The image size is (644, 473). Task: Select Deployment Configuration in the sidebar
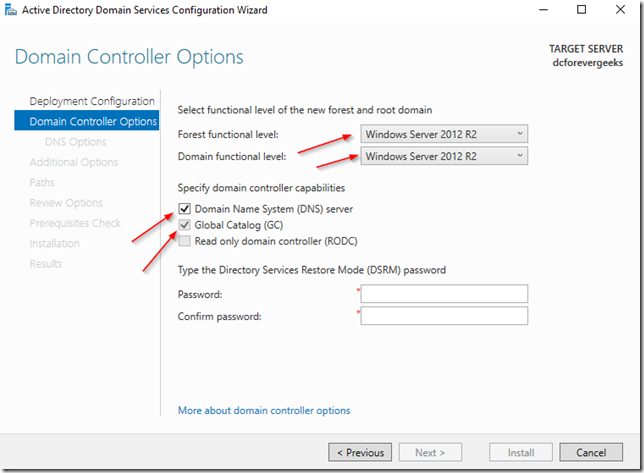92,101
